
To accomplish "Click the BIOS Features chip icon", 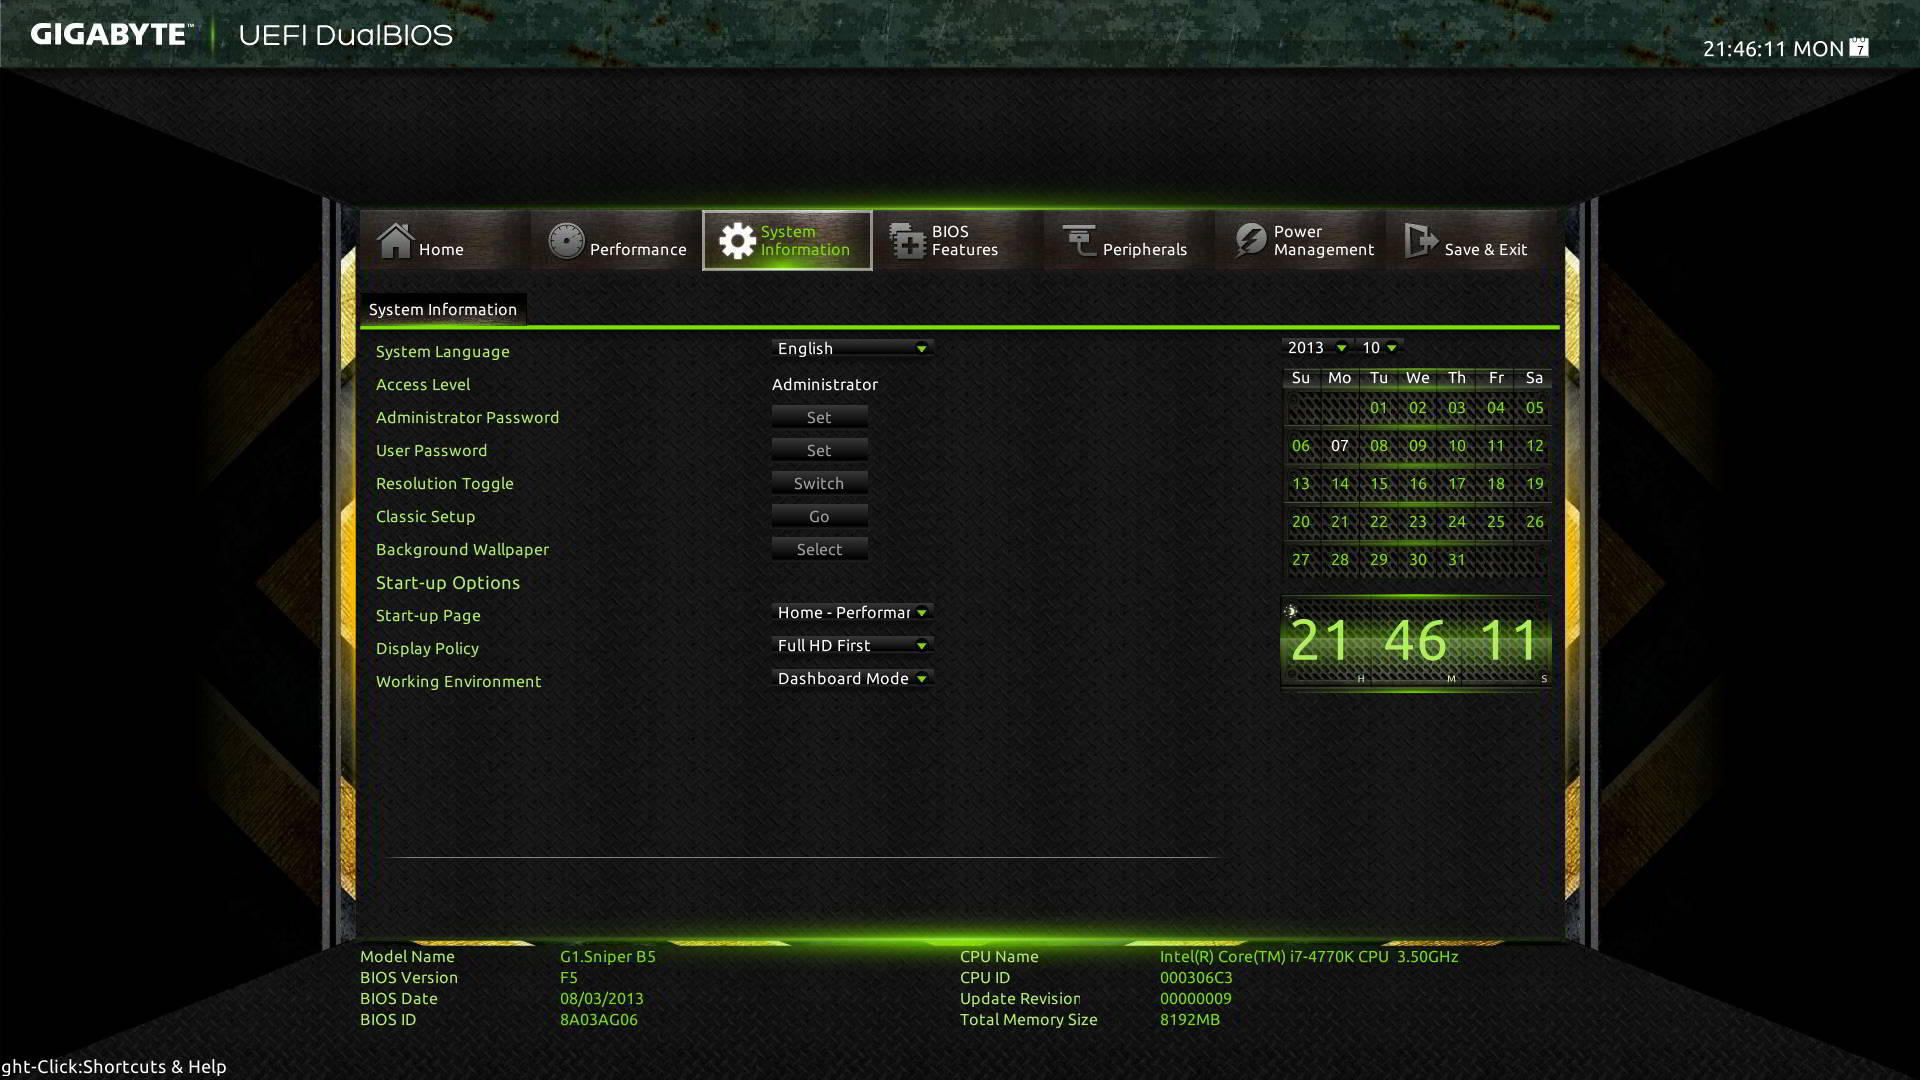I will tap(908, 241).
